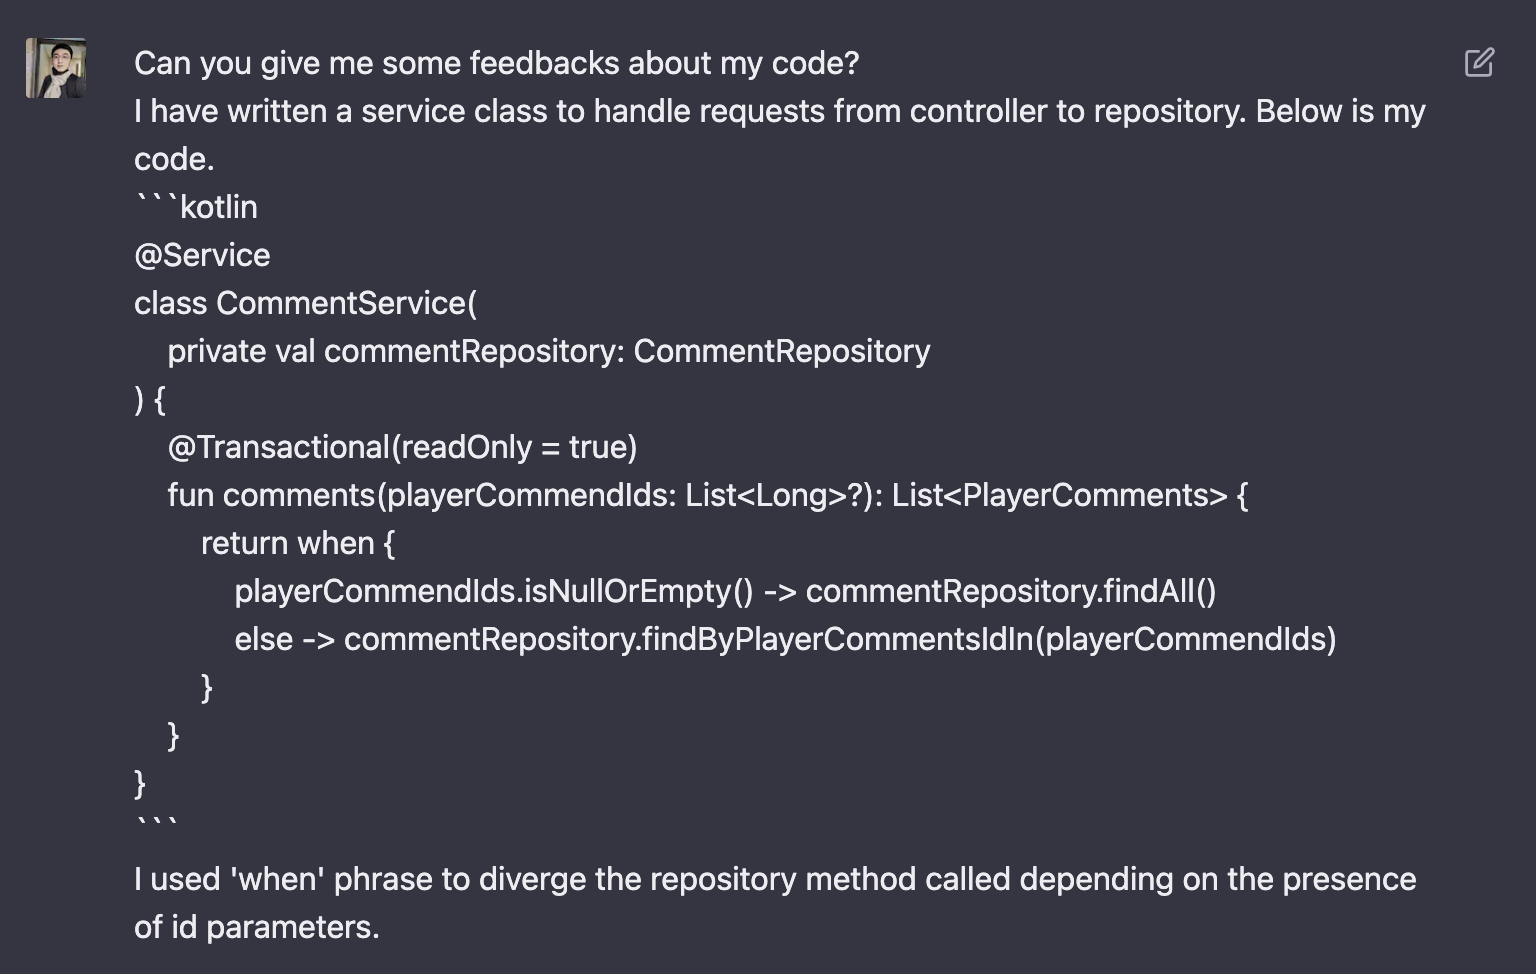The image size is (1536, 974).
Task: Click the '@Service' annotation text
Action: pos(202,255)
